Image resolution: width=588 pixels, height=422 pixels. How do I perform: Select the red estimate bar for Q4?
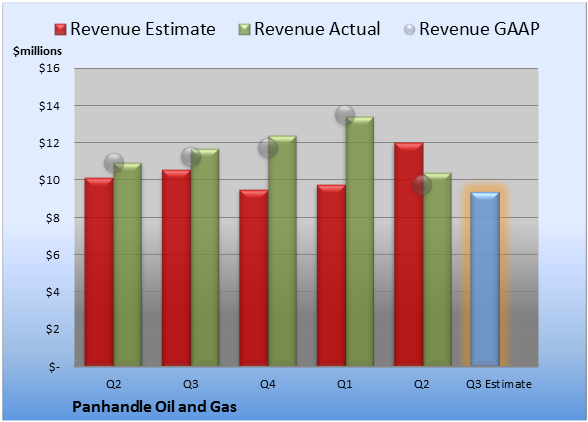(x=254, y=278)
